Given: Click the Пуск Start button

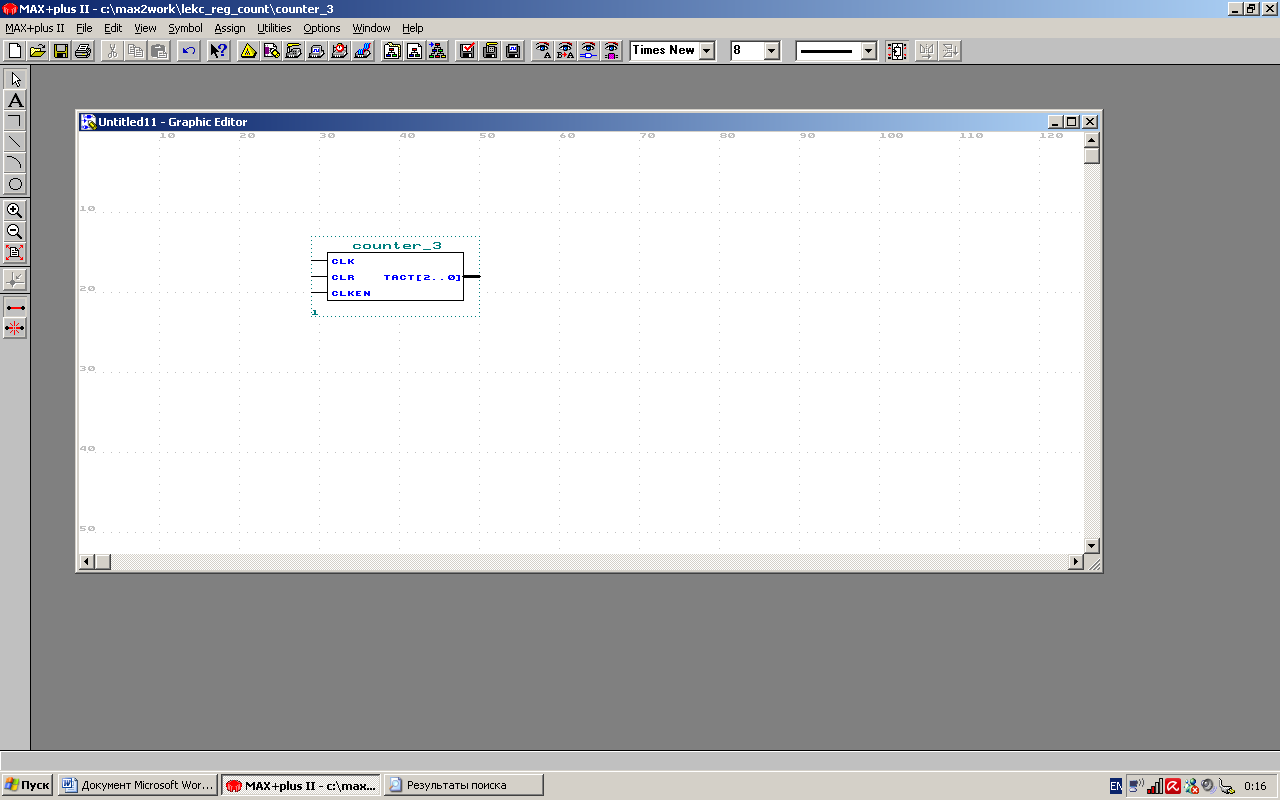Looking at the screenshot, I should pos(27,785).
